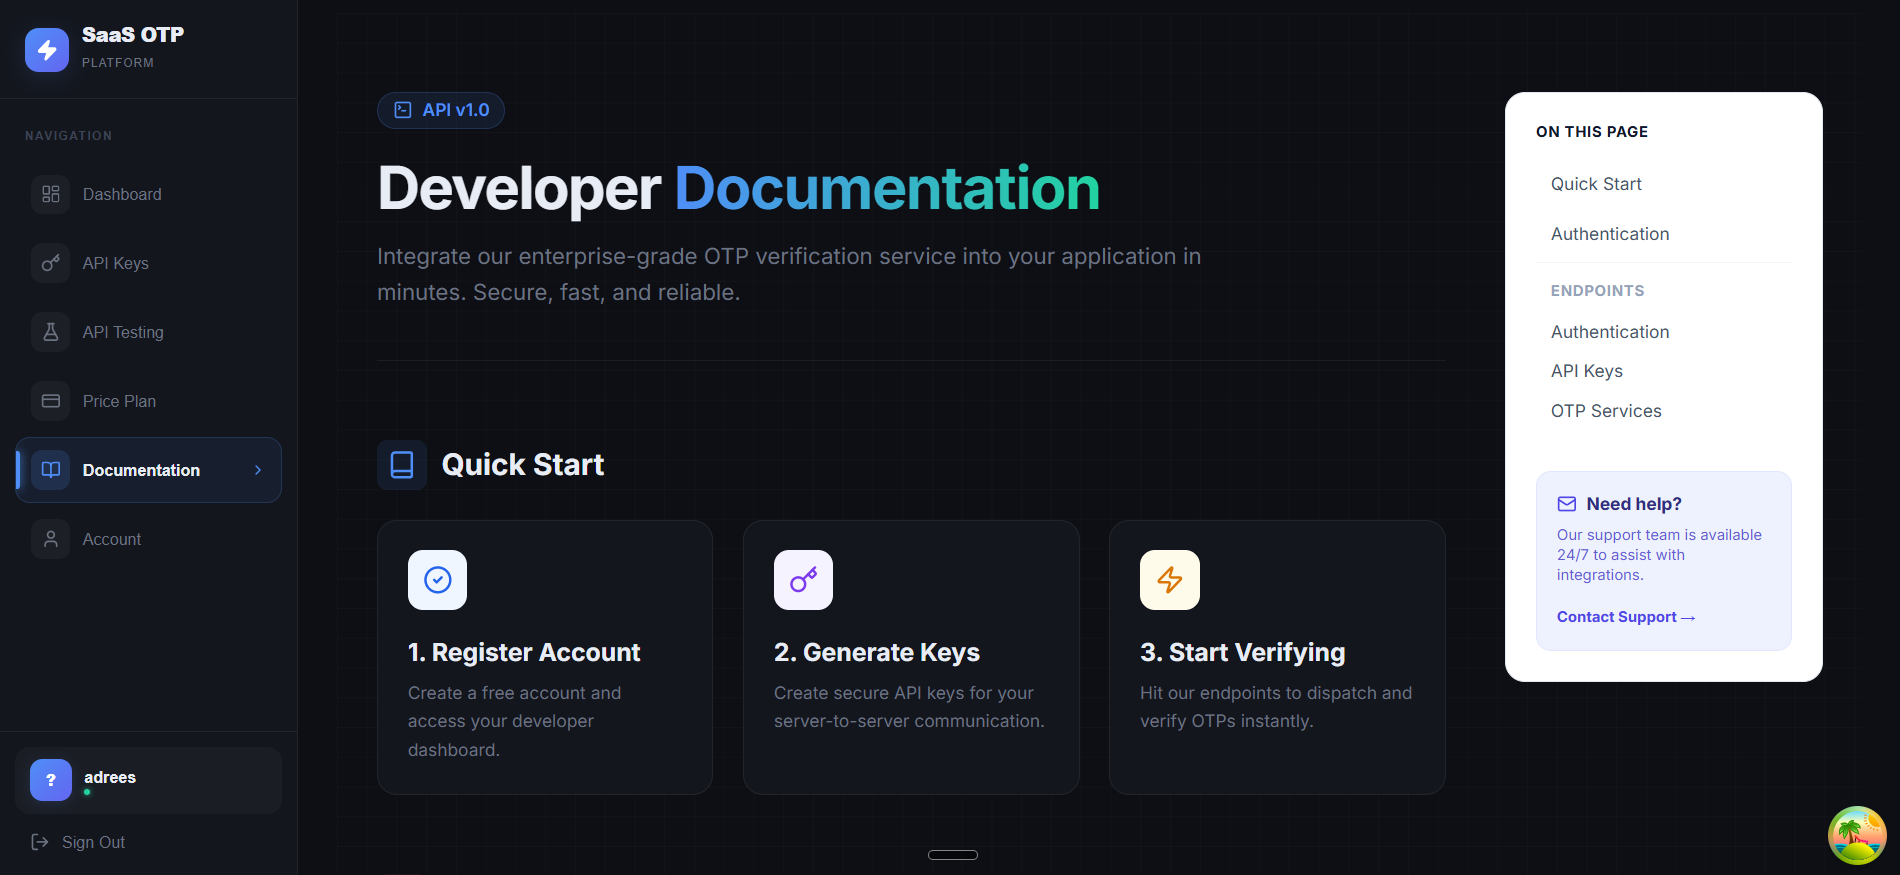Click the 'ON THIS PAGE' heading

[1592, 132]
